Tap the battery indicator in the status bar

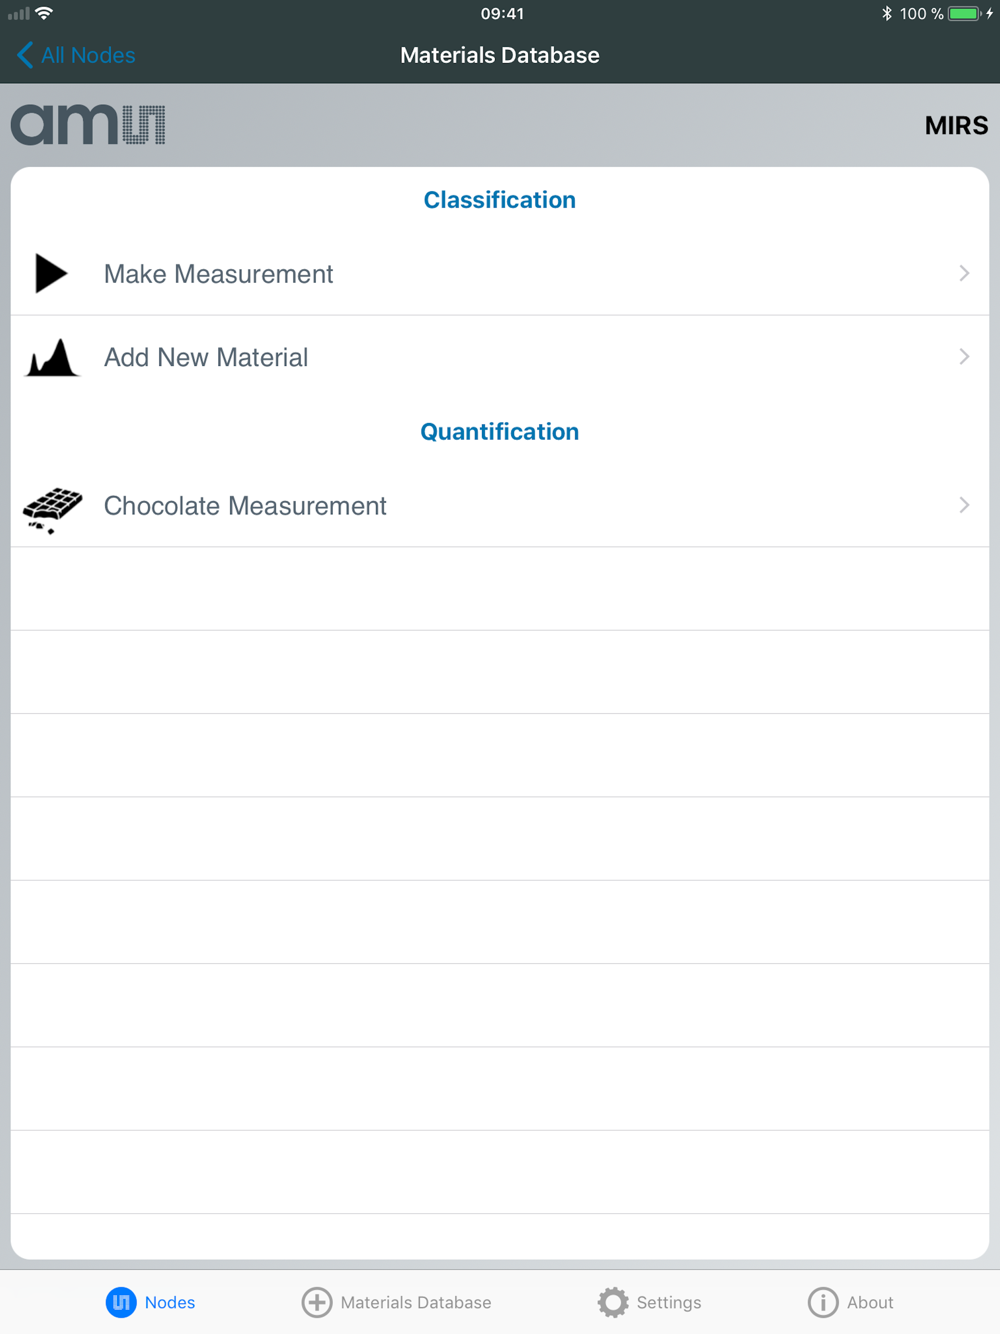click(964, 13)
